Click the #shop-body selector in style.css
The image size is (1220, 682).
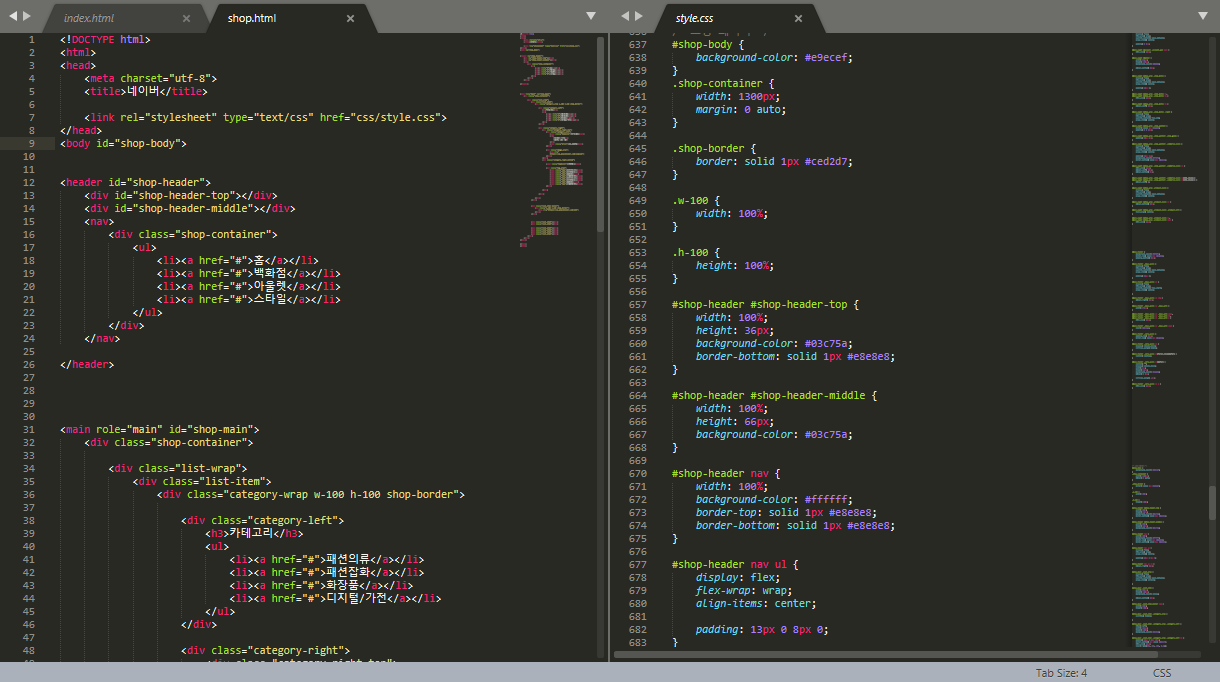point(703,45)
